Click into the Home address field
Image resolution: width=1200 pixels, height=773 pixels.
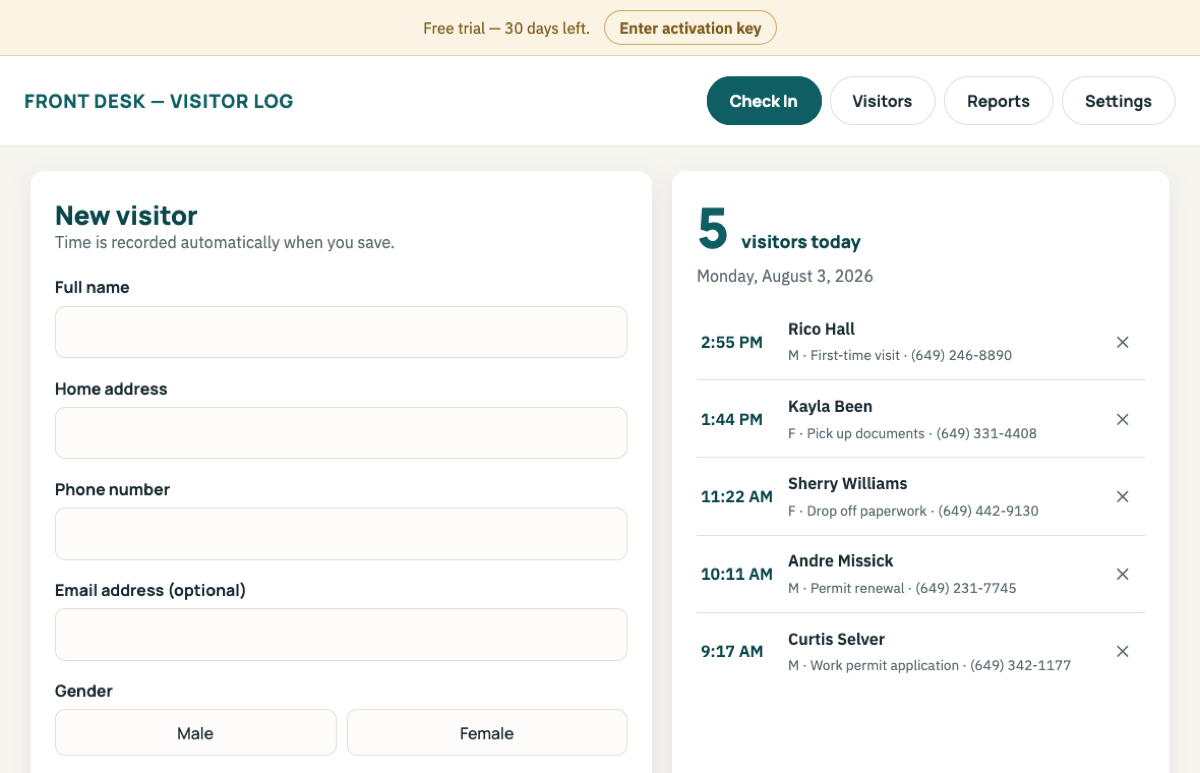(x=341, y=433)
